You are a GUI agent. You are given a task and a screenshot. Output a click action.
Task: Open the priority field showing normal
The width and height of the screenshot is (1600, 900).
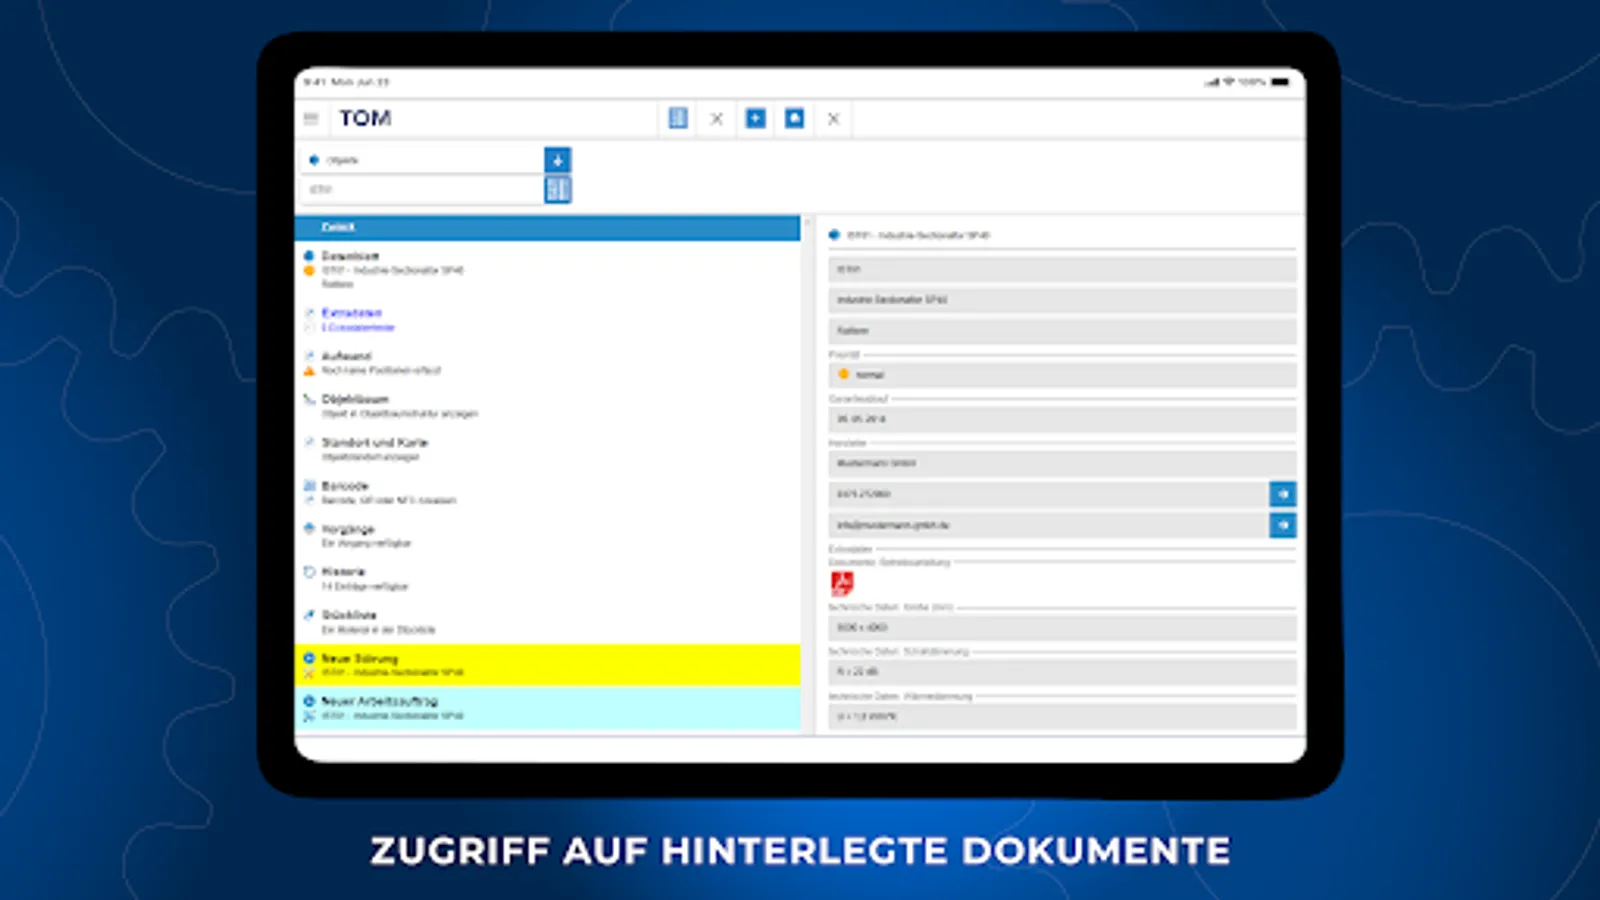[1062, 375]
